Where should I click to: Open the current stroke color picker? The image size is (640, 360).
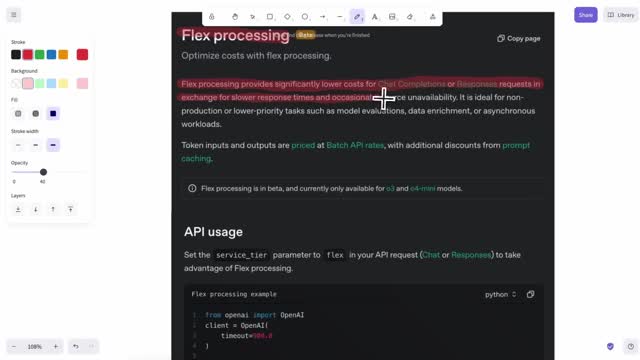[82, 54]
